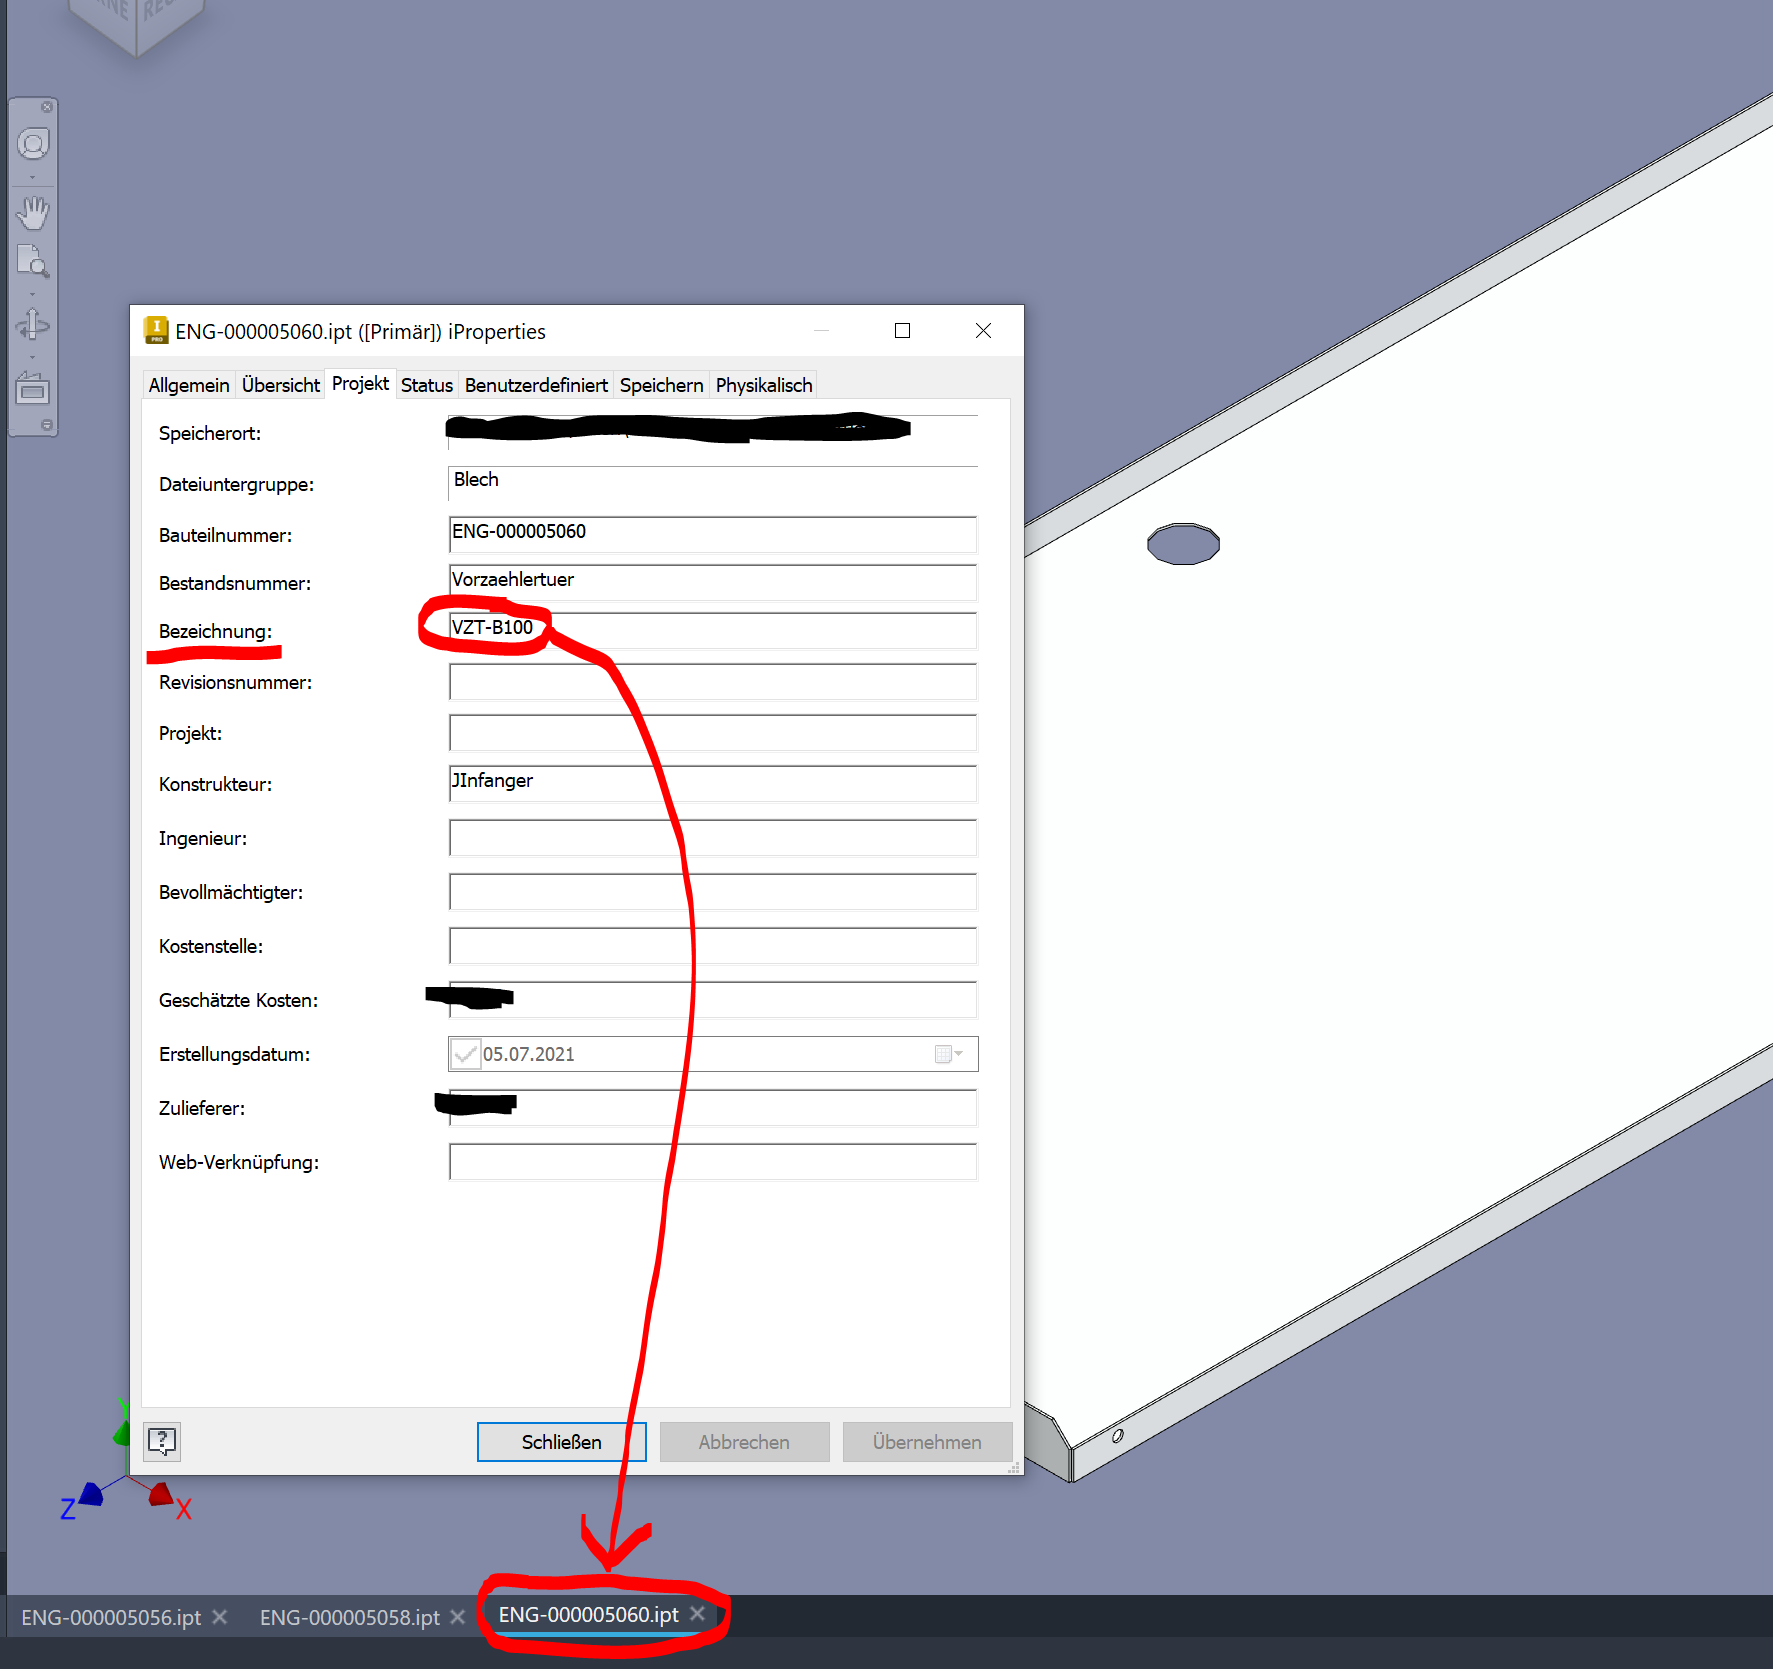Click the Bevollmächtigter field

pyautogui.click(x=713, y=892)
